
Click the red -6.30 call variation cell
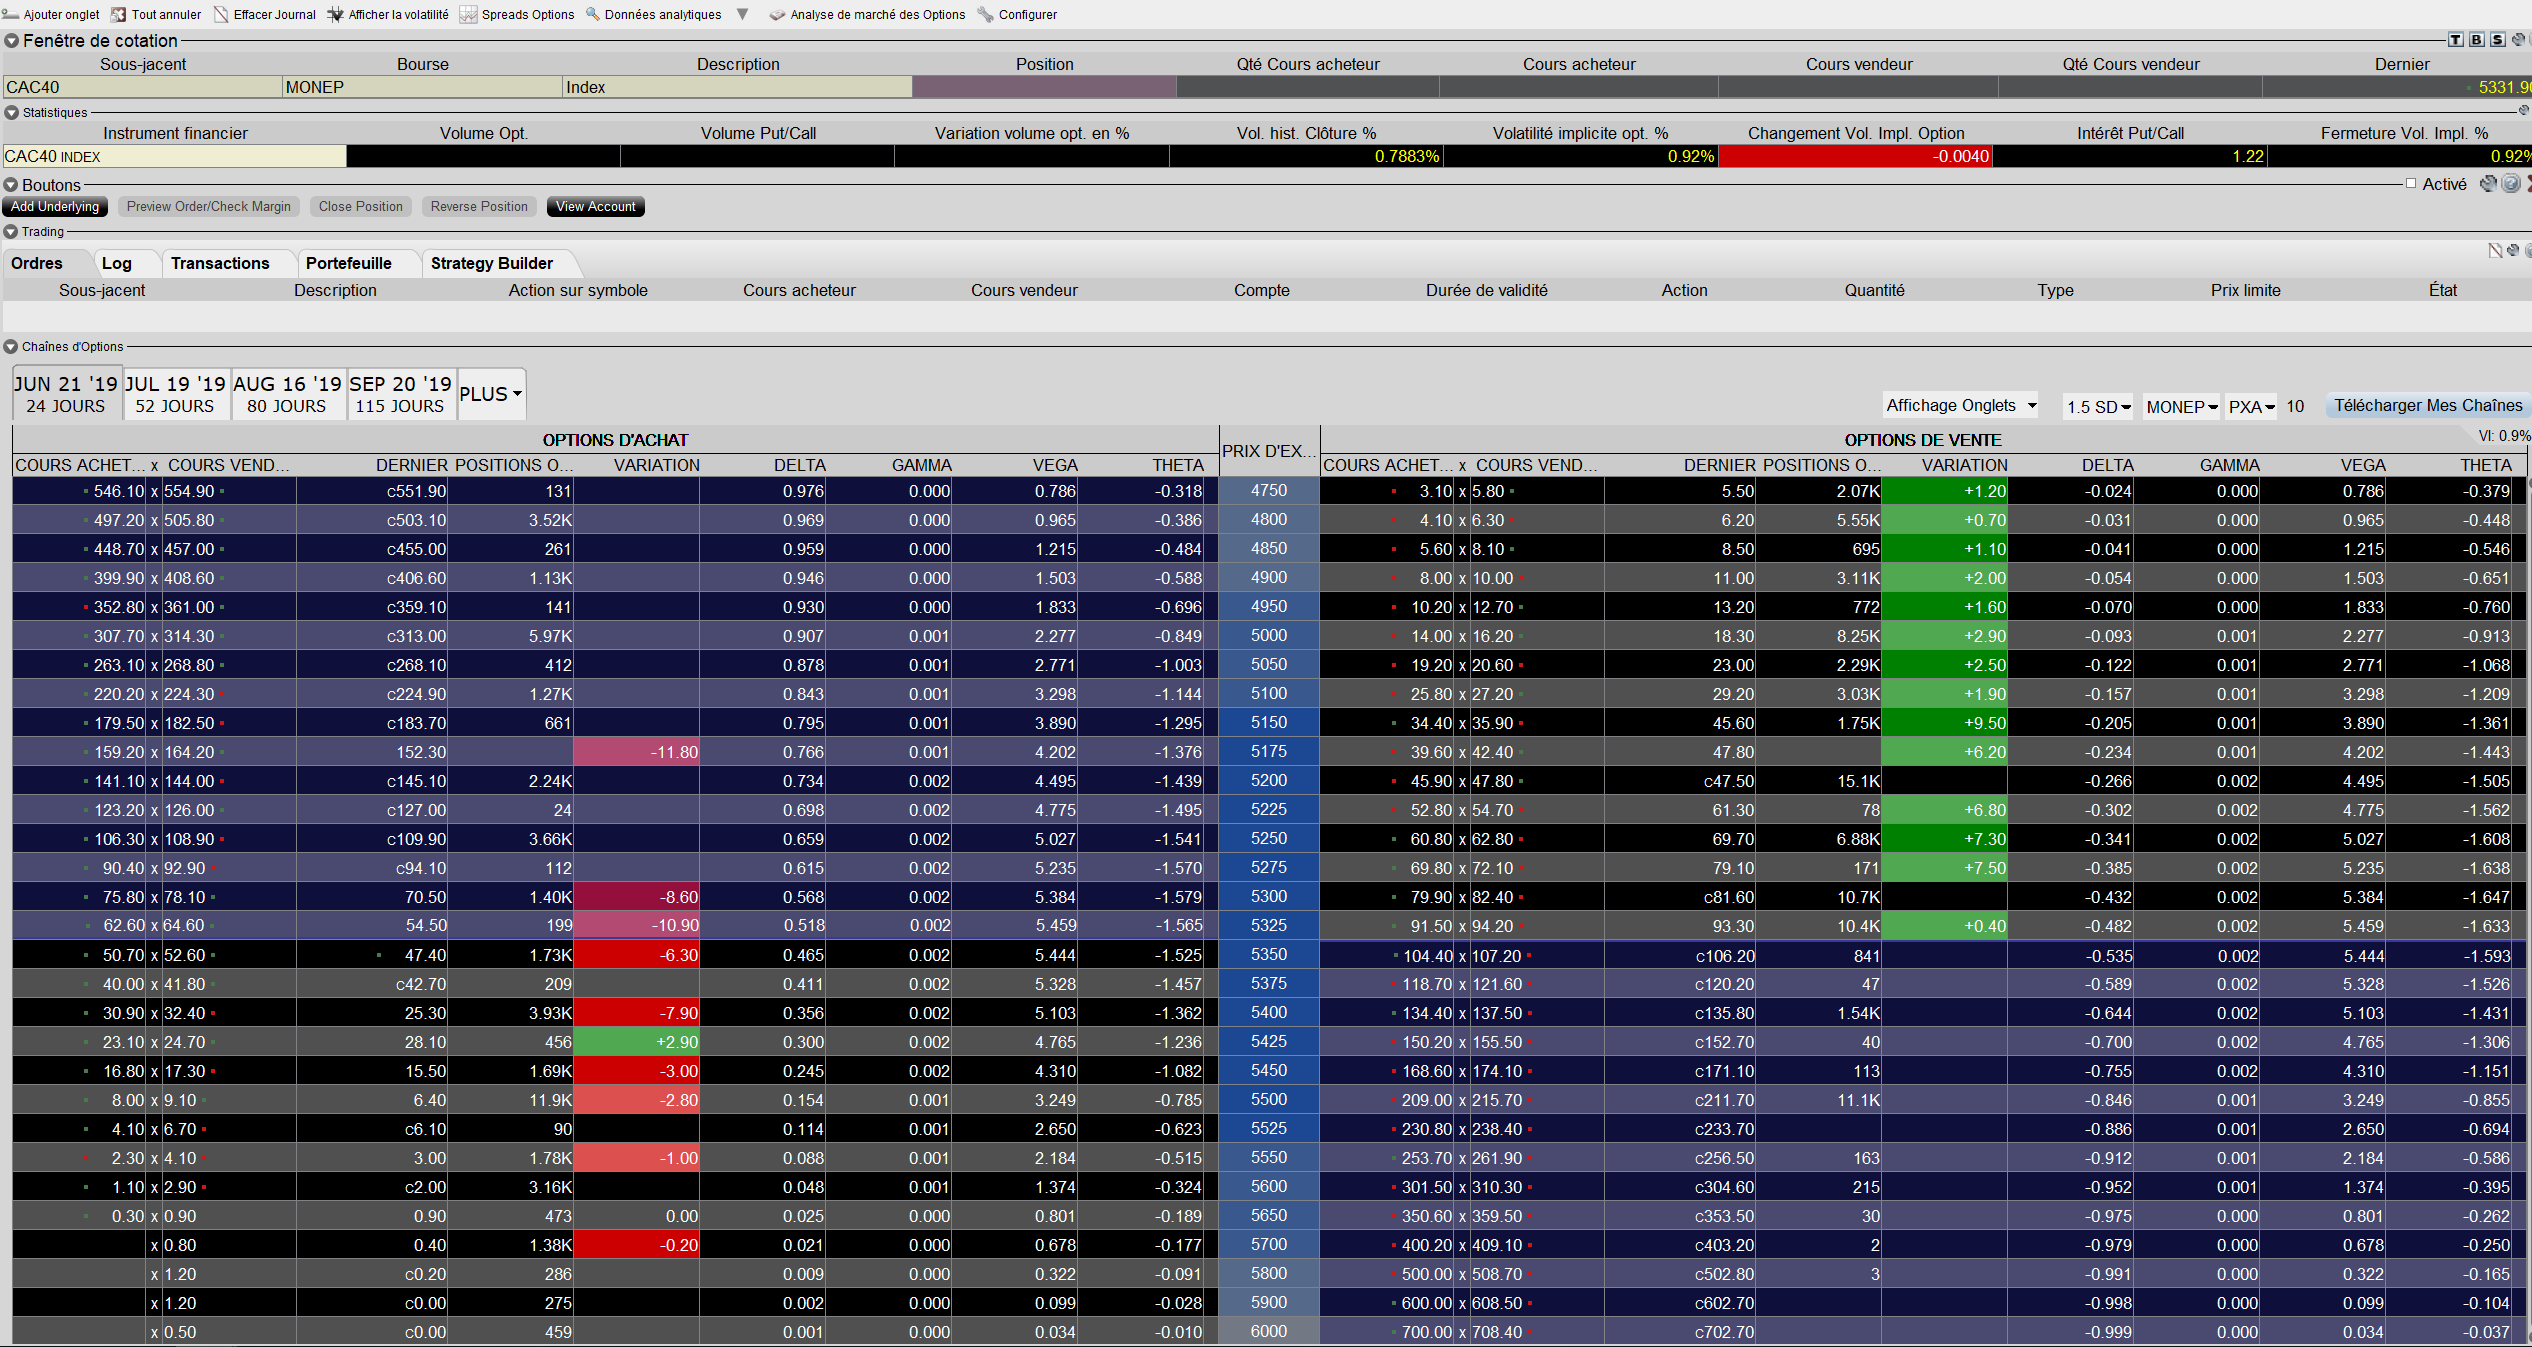pyautogui.click(x=636, y=955)
